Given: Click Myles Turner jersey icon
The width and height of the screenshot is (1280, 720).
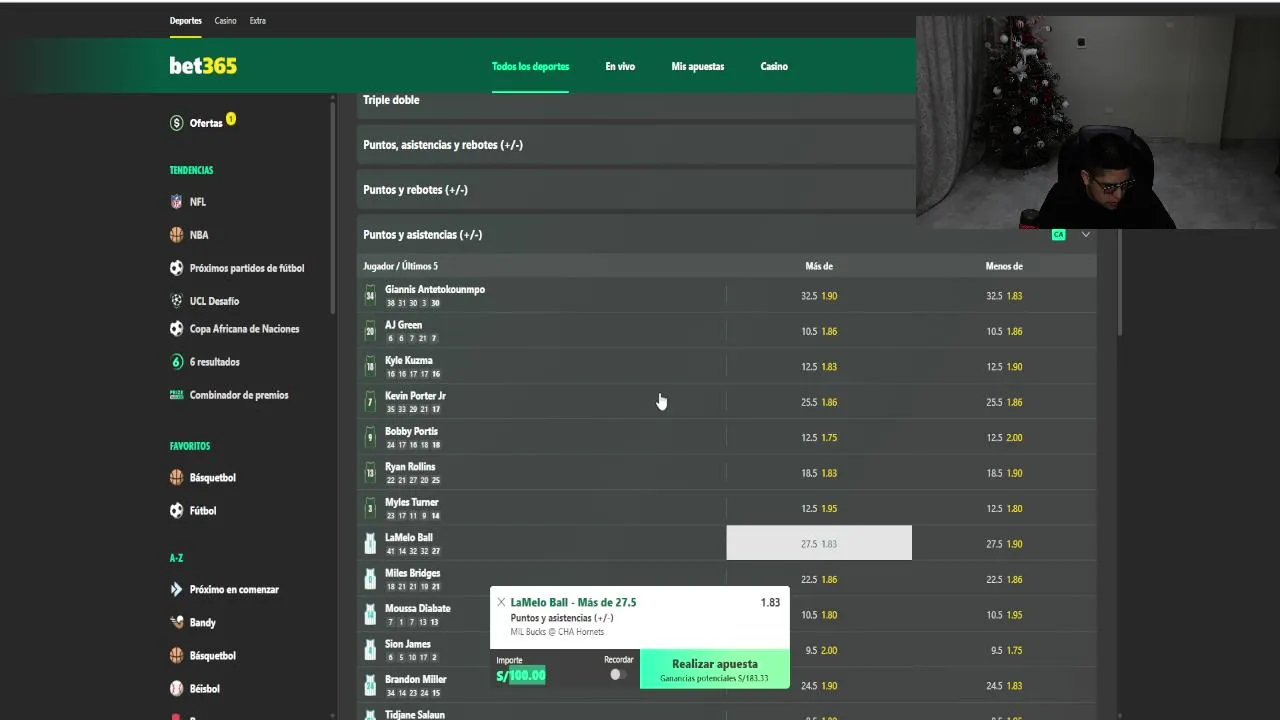Looking at the screenshot, I should pos(370,509).
